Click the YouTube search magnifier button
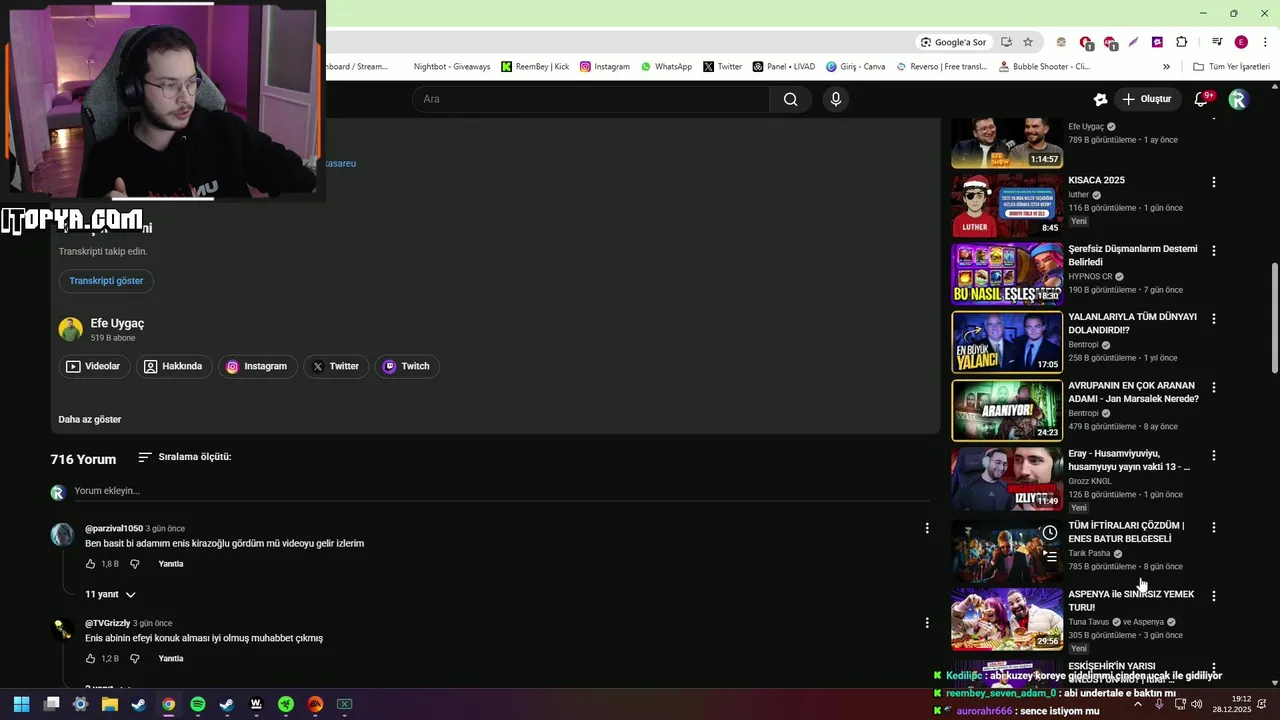The image size is (1280, 720). click(x=790, y=99)
